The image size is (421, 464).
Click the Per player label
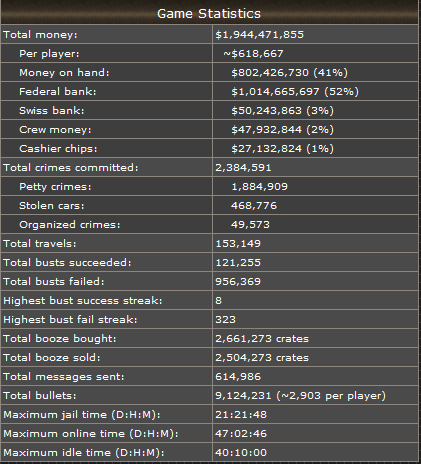(x=49, y=54)
